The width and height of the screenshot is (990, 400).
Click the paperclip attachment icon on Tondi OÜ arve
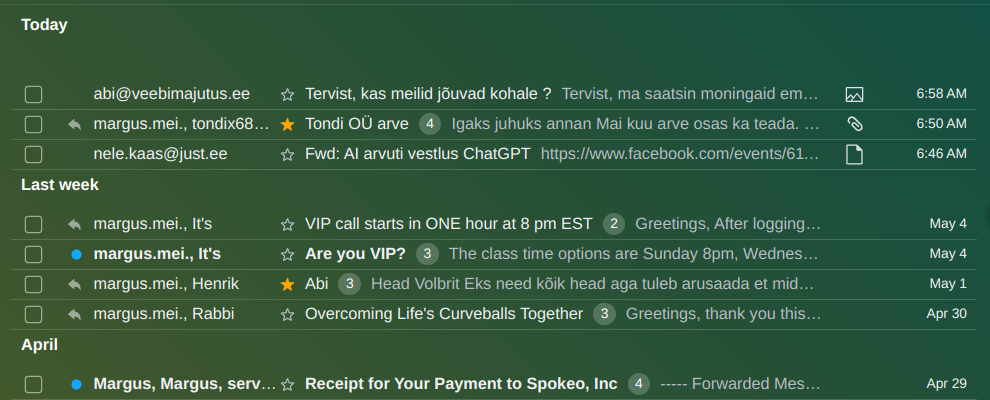coord(854,125)
